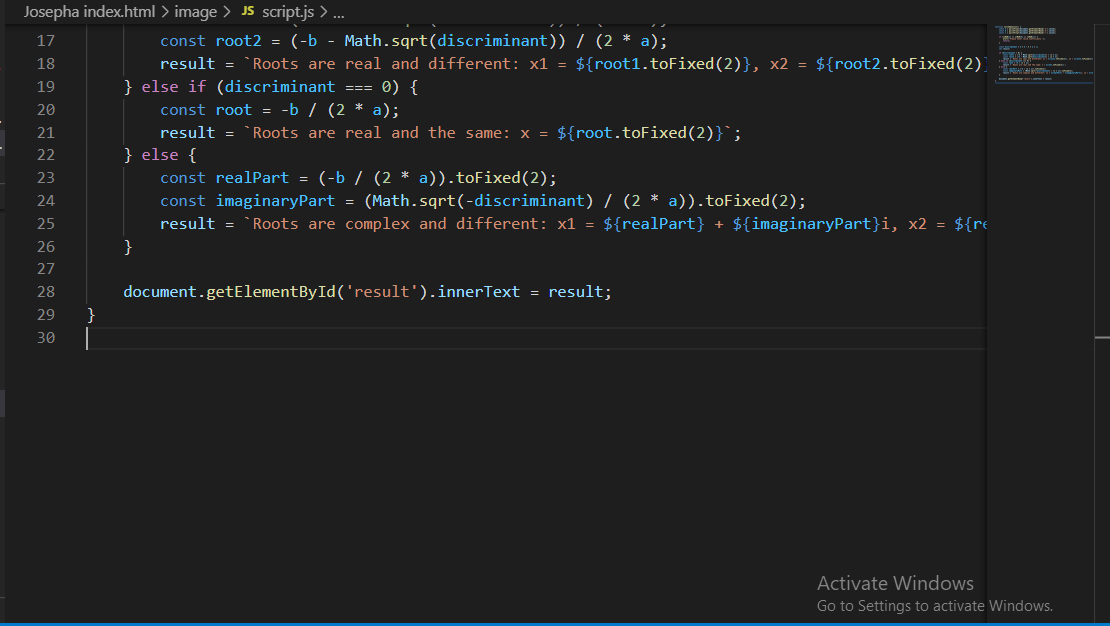Click line number 29 in the gutter
This screenshot has height=626, width=1110.
tap(46, 314)
